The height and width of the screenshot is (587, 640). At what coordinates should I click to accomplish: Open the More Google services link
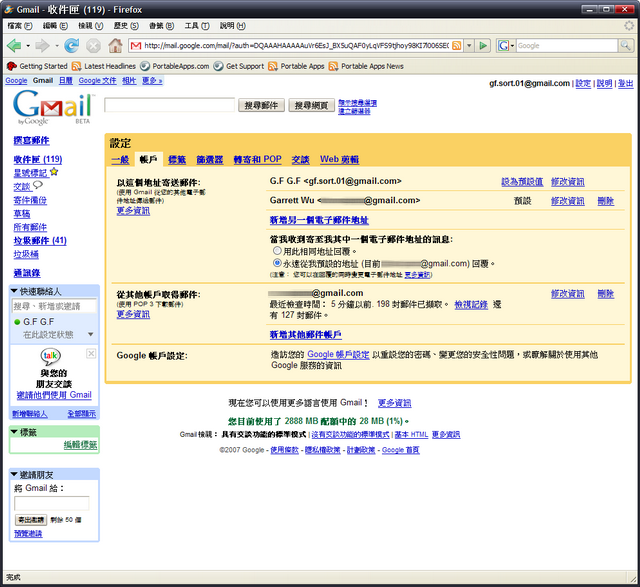(x=152, y=81)
